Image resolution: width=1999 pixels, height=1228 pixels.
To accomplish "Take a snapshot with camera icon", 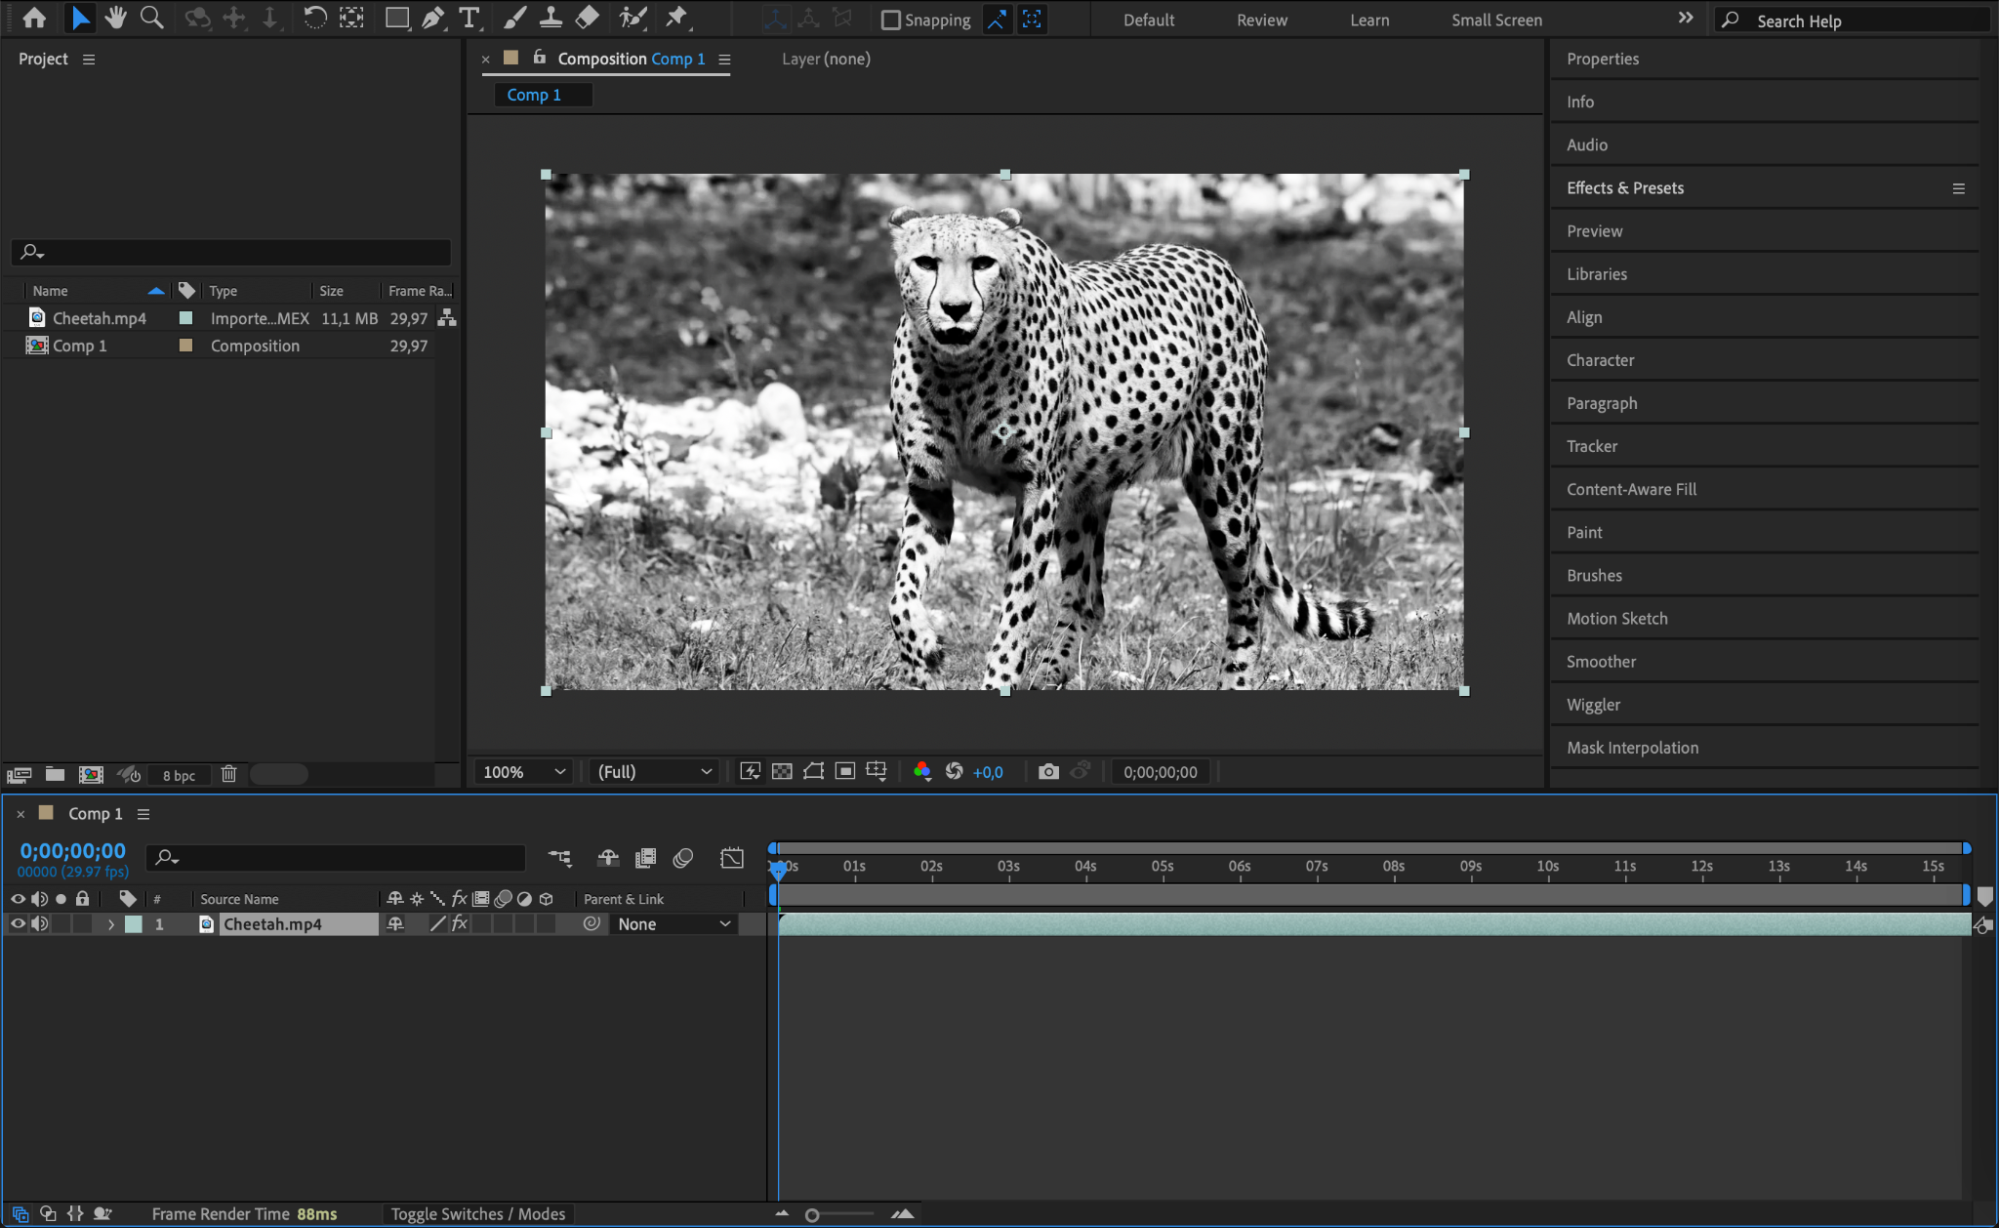I will point(1048,772).
